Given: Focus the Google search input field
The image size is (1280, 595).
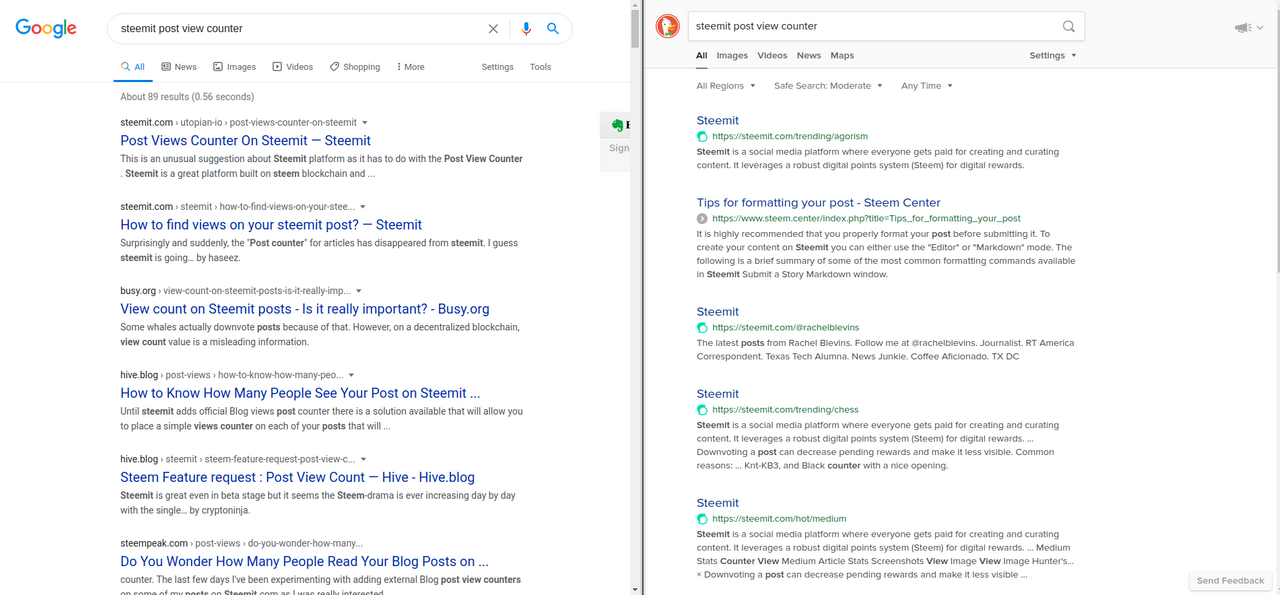Looking at the screenshot, I should [x=300, y=29].
